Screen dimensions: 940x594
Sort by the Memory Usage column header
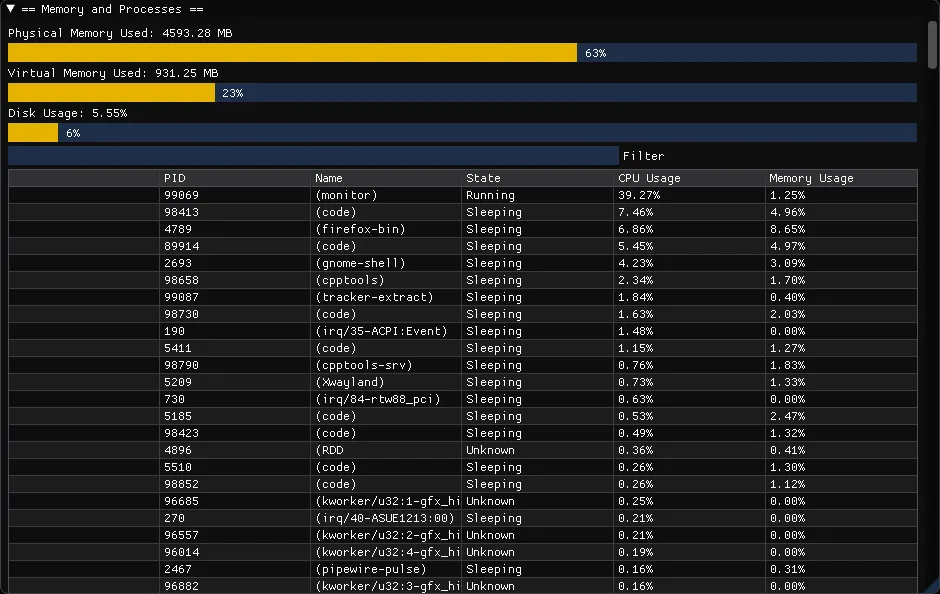click(811, 178)
